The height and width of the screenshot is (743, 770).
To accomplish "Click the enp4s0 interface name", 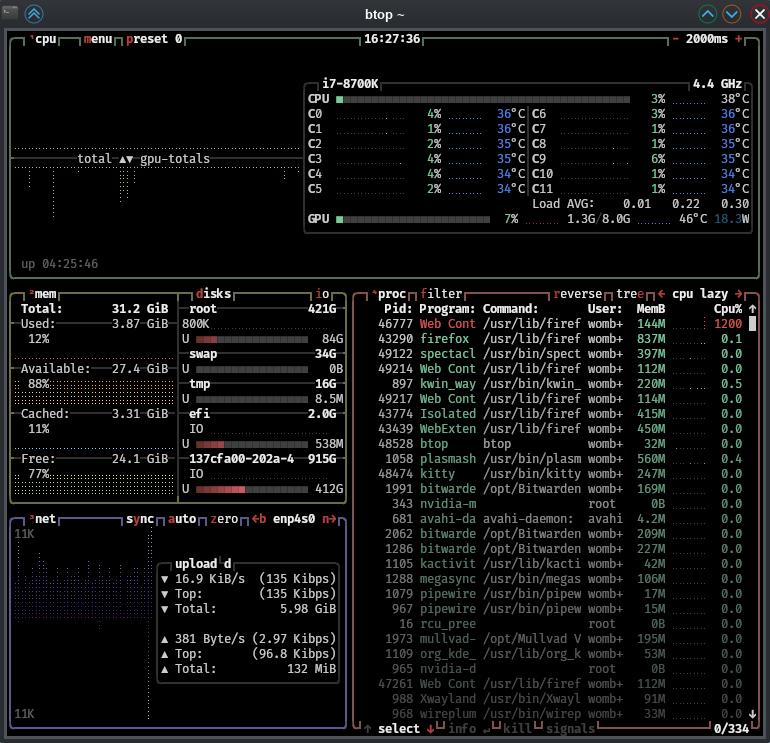I will (x=294, y=519).
